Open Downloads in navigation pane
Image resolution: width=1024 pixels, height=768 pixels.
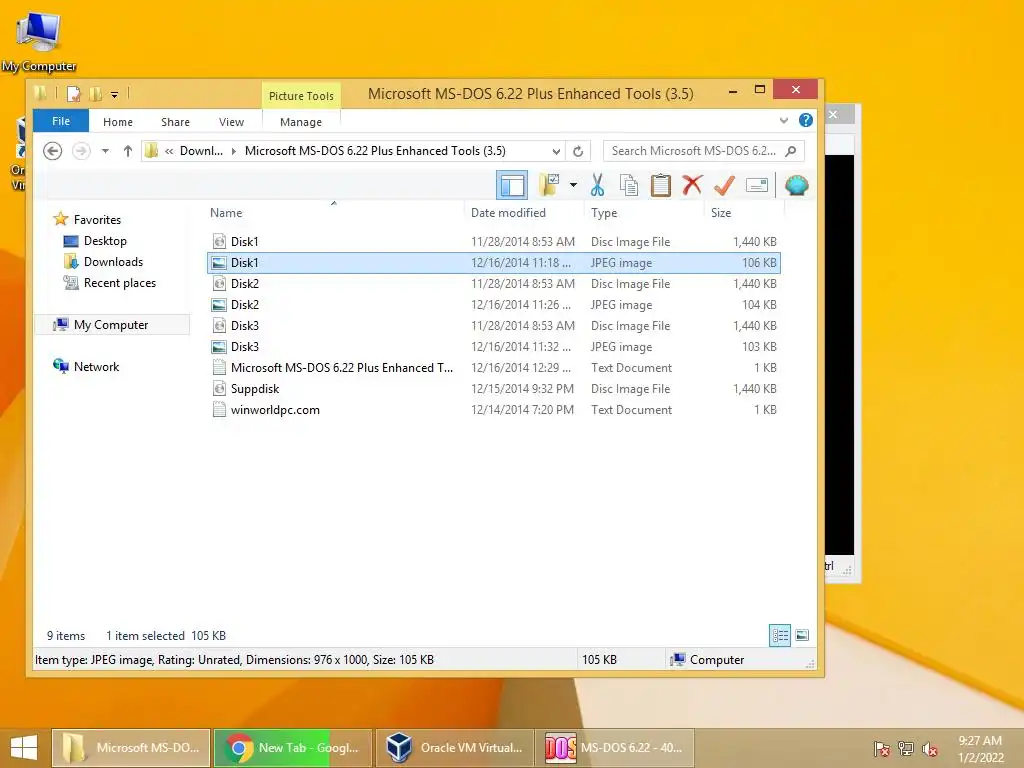point(113,262)
